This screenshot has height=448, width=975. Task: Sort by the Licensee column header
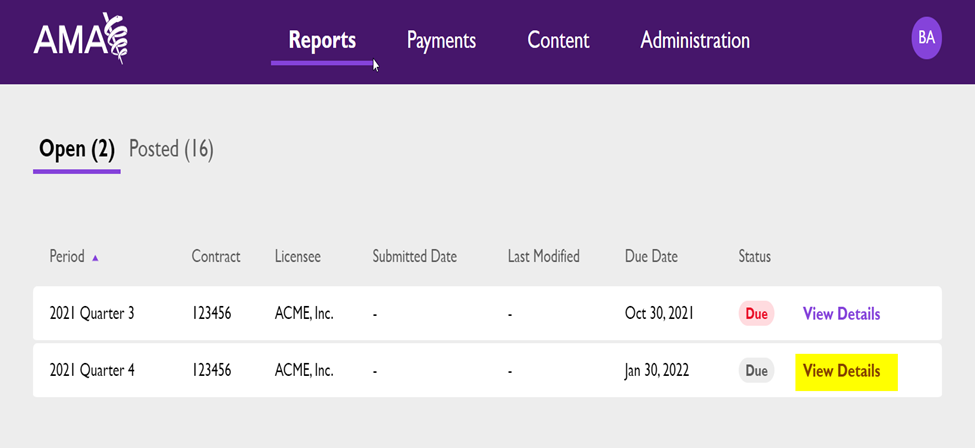click(x=298, y=256)
